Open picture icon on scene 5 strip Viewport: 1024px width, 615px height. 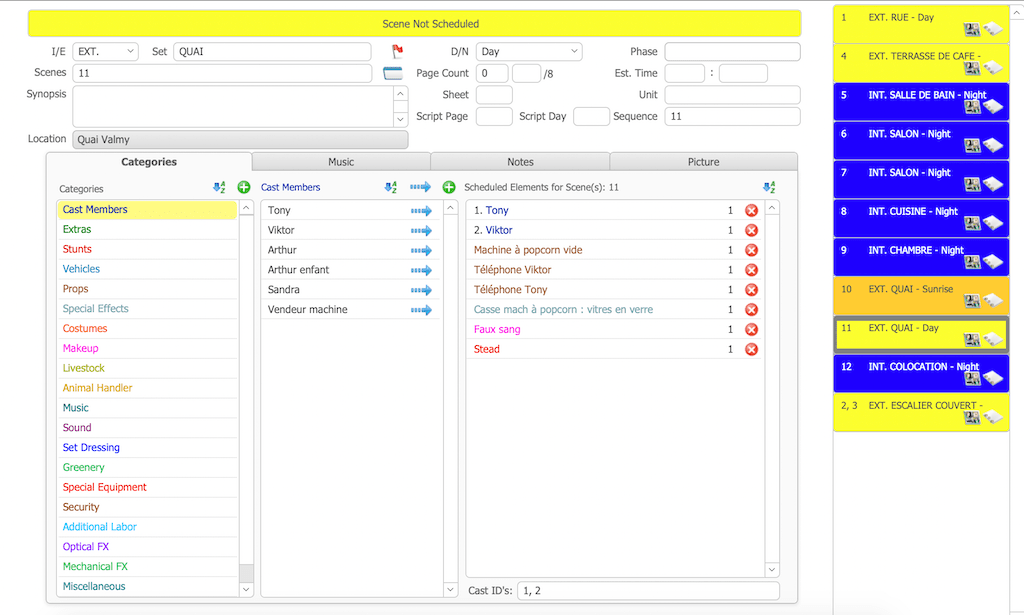tap(972, 107)
